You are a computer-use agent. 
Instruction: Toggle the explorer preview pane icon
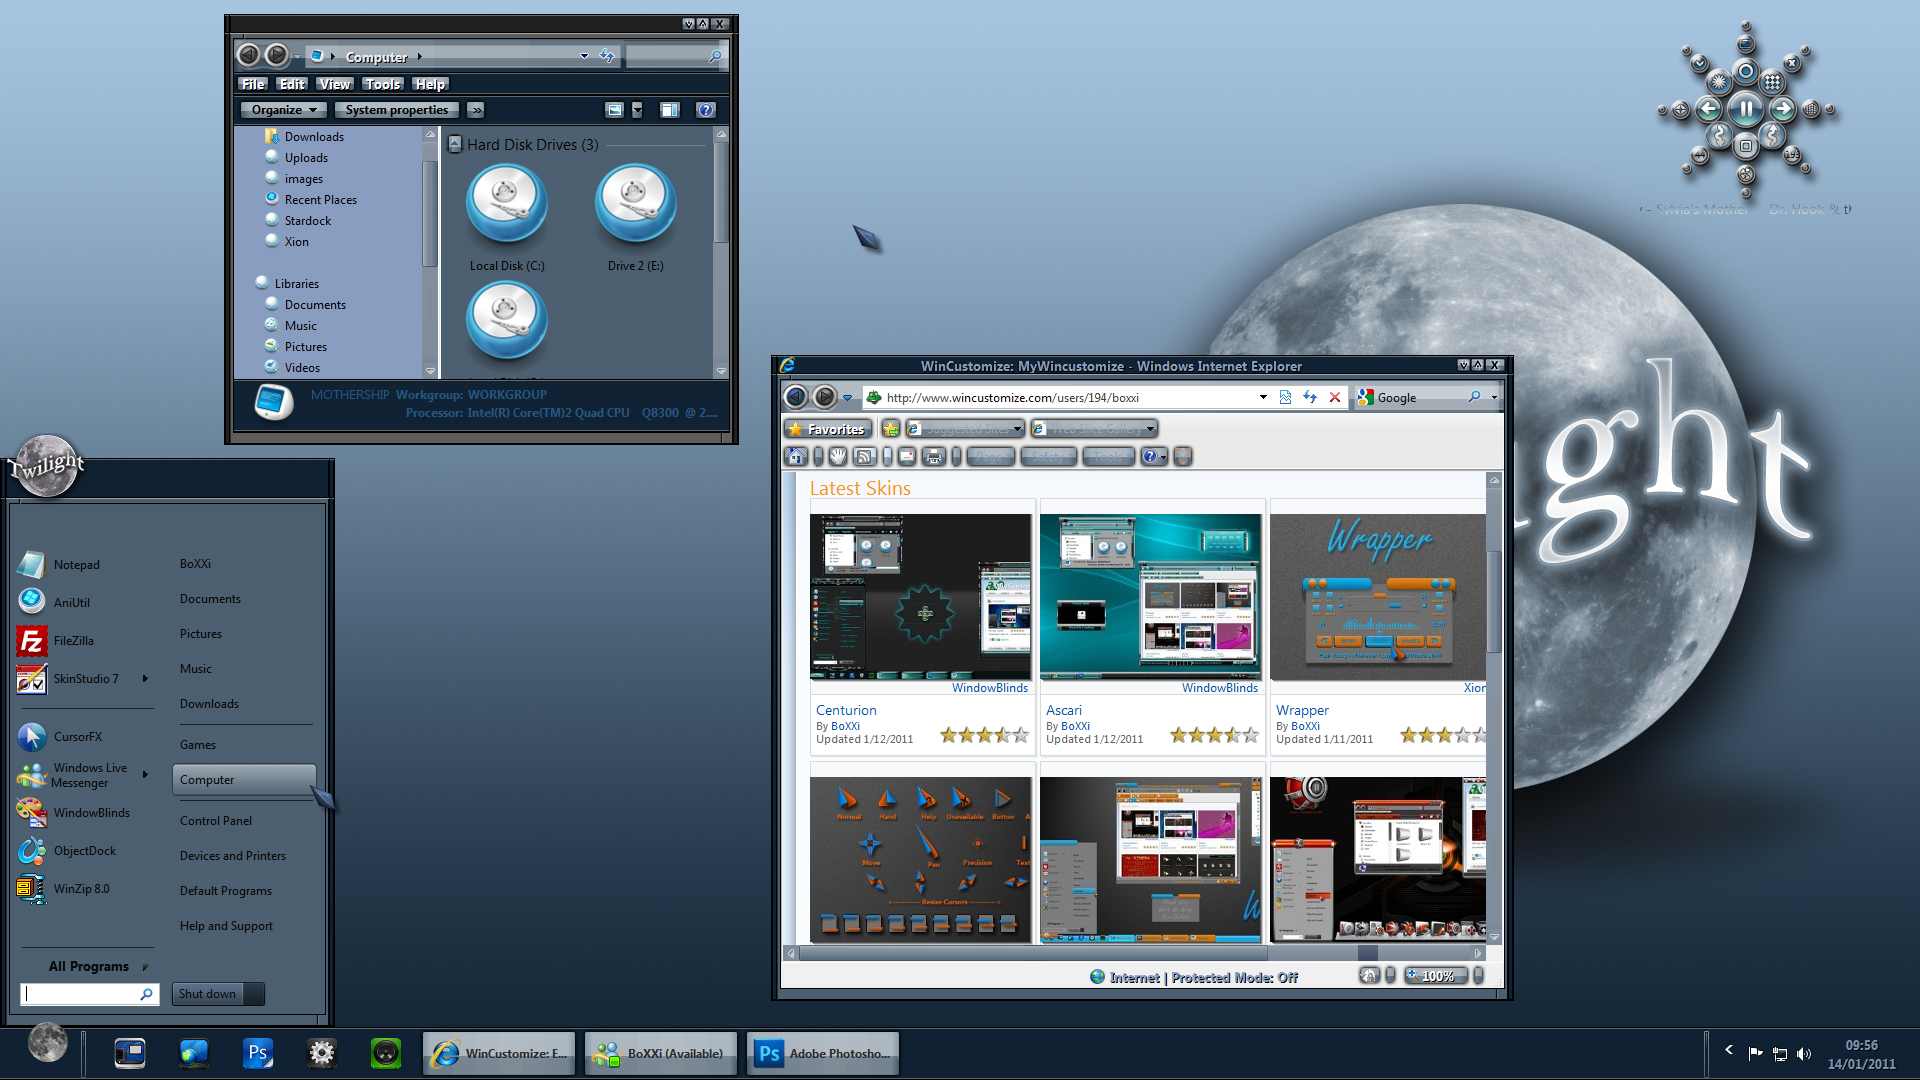(670, 110)
